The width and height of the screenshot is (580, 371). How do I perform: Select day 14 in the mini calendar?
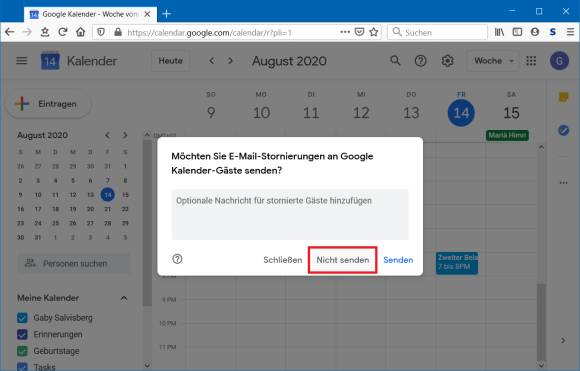click(107, 195)
